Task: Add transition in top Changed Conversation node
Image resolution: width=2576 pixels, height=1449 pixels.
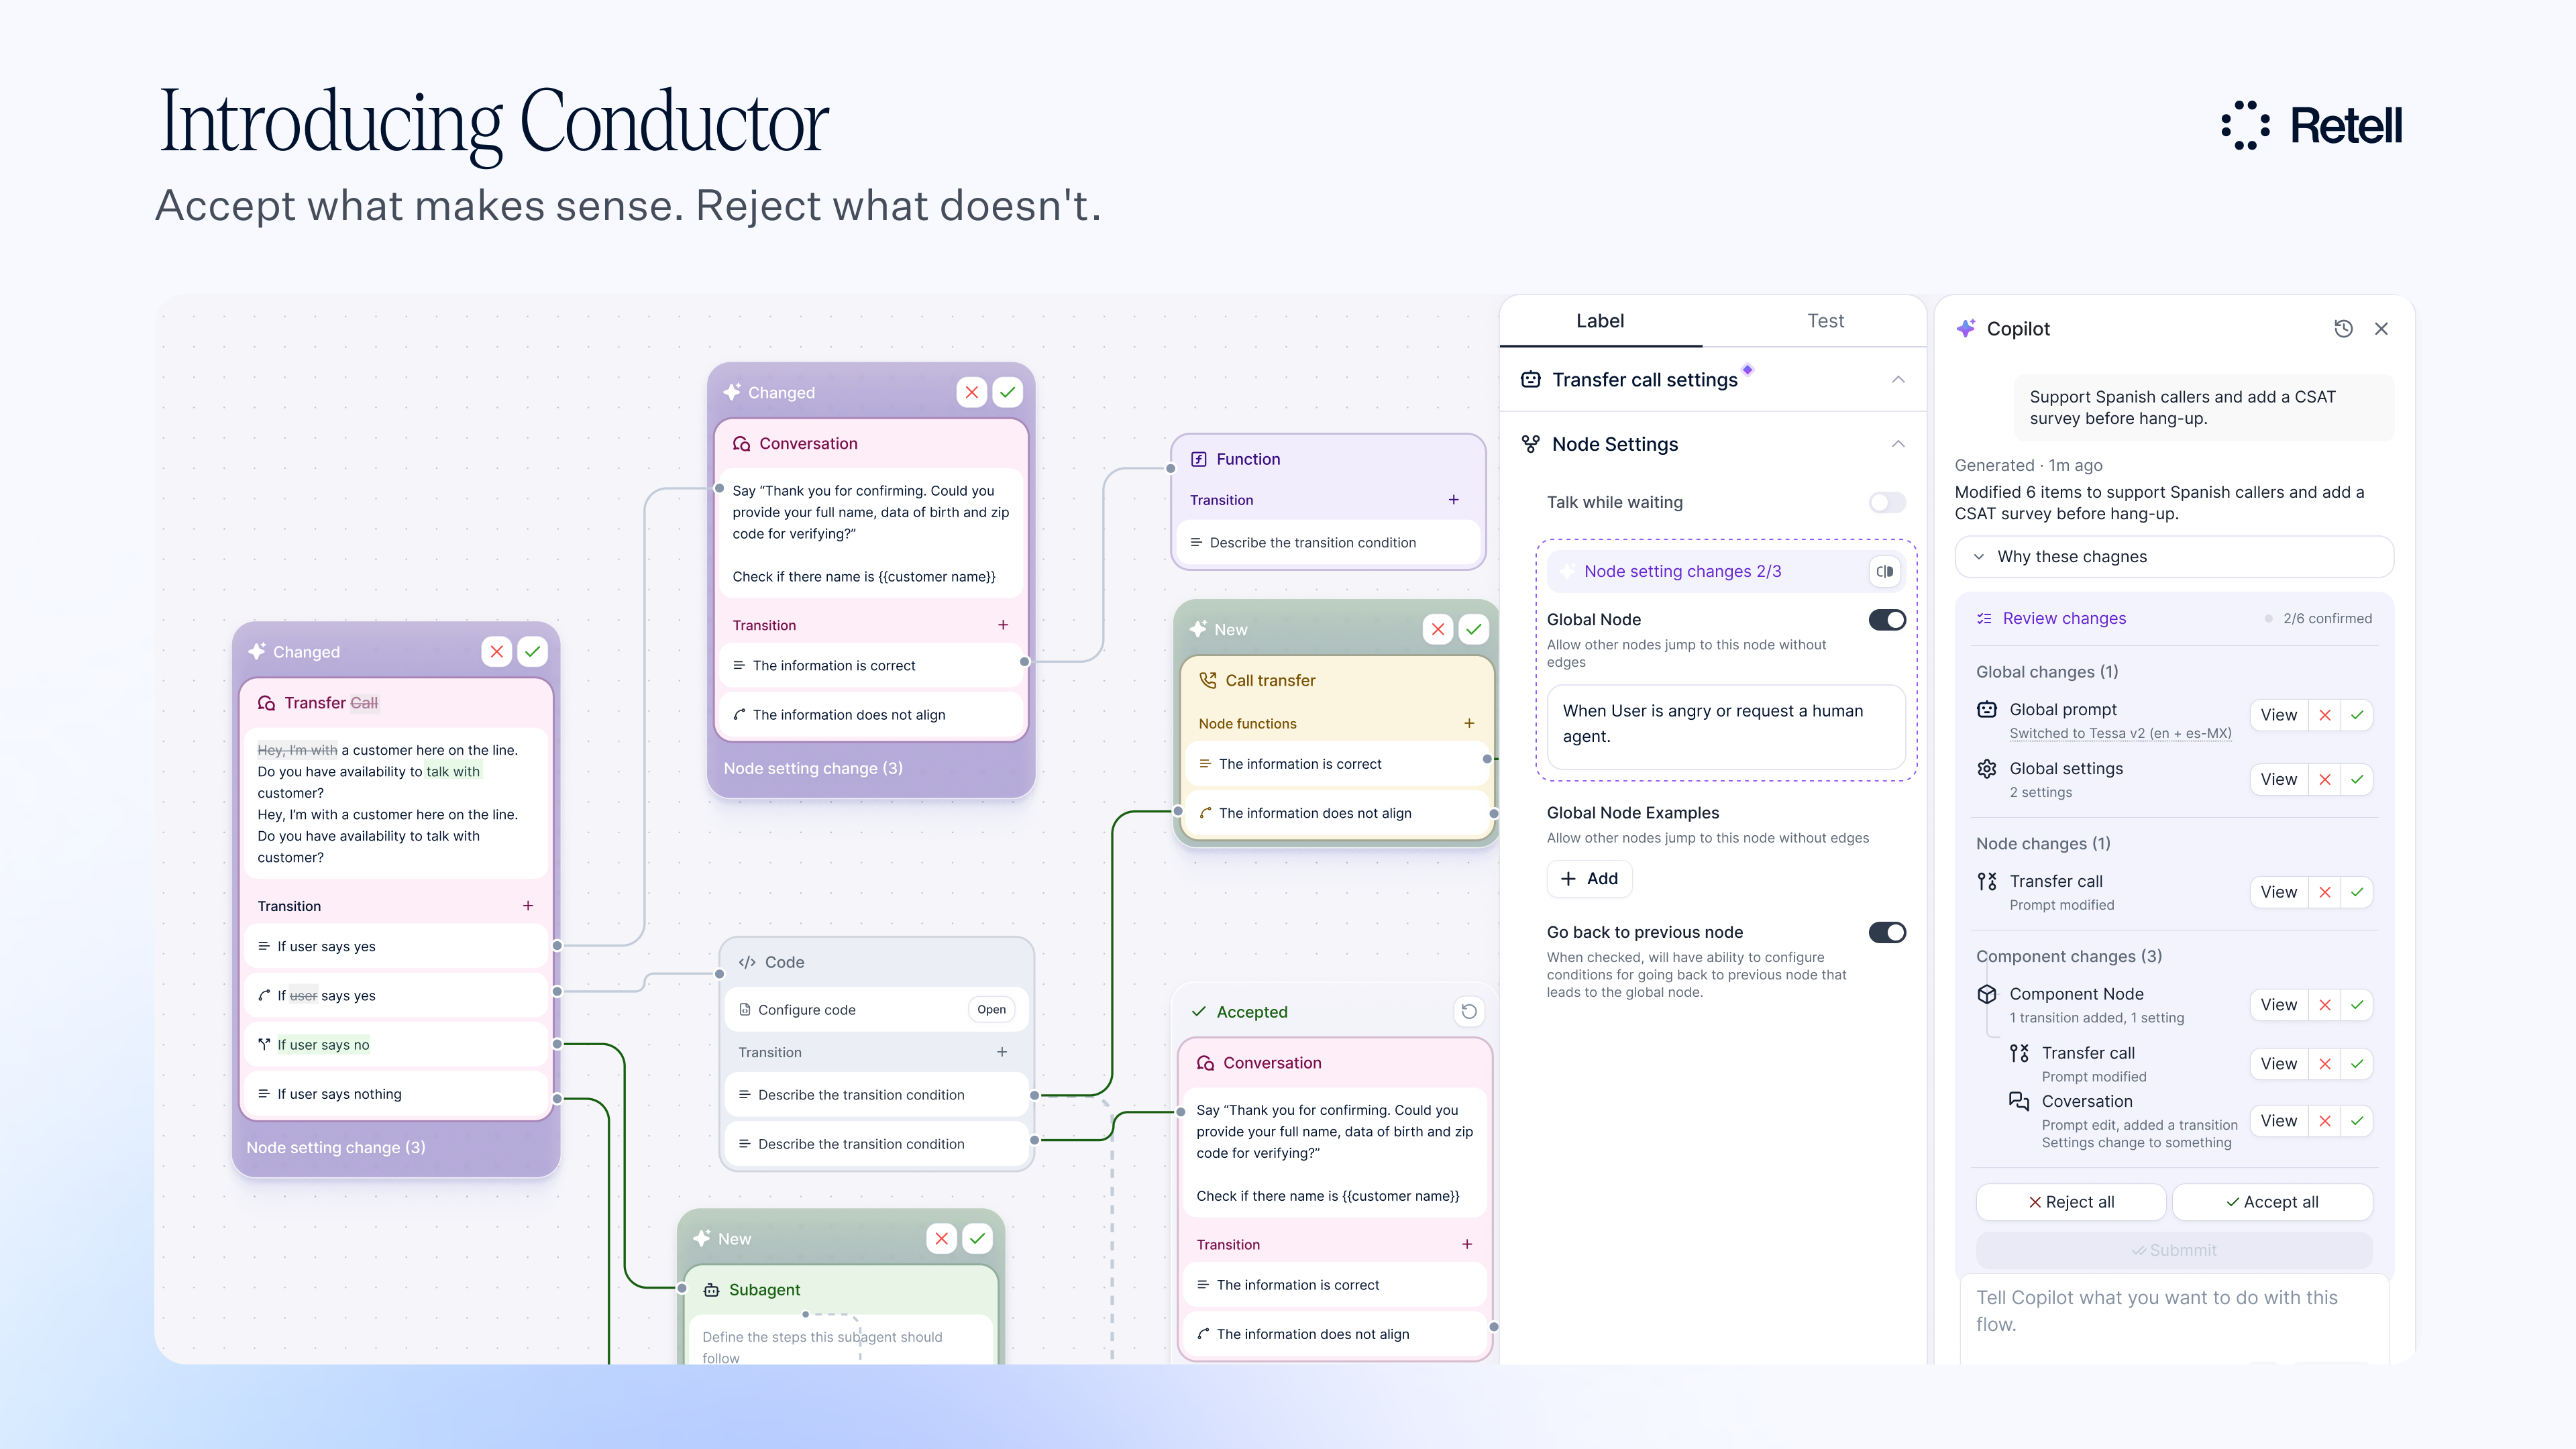Action: tap(1003, 625)
